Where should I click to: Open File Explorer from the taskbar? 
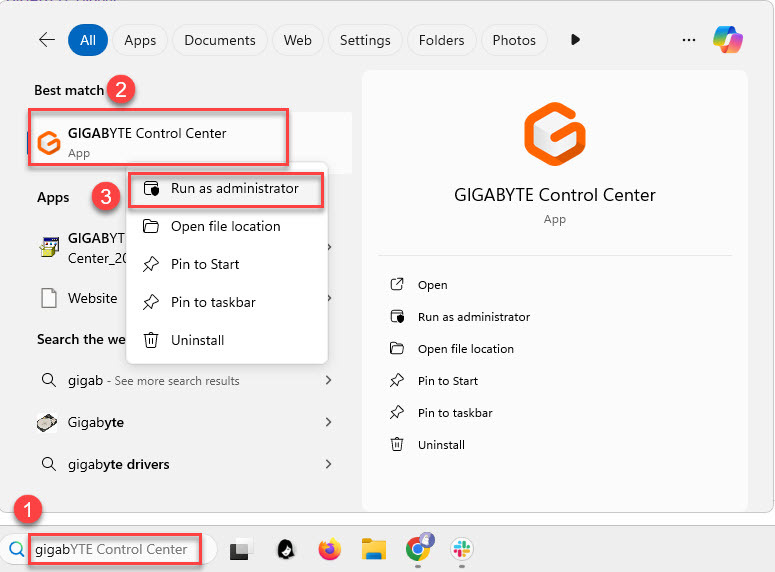point(374,549)
